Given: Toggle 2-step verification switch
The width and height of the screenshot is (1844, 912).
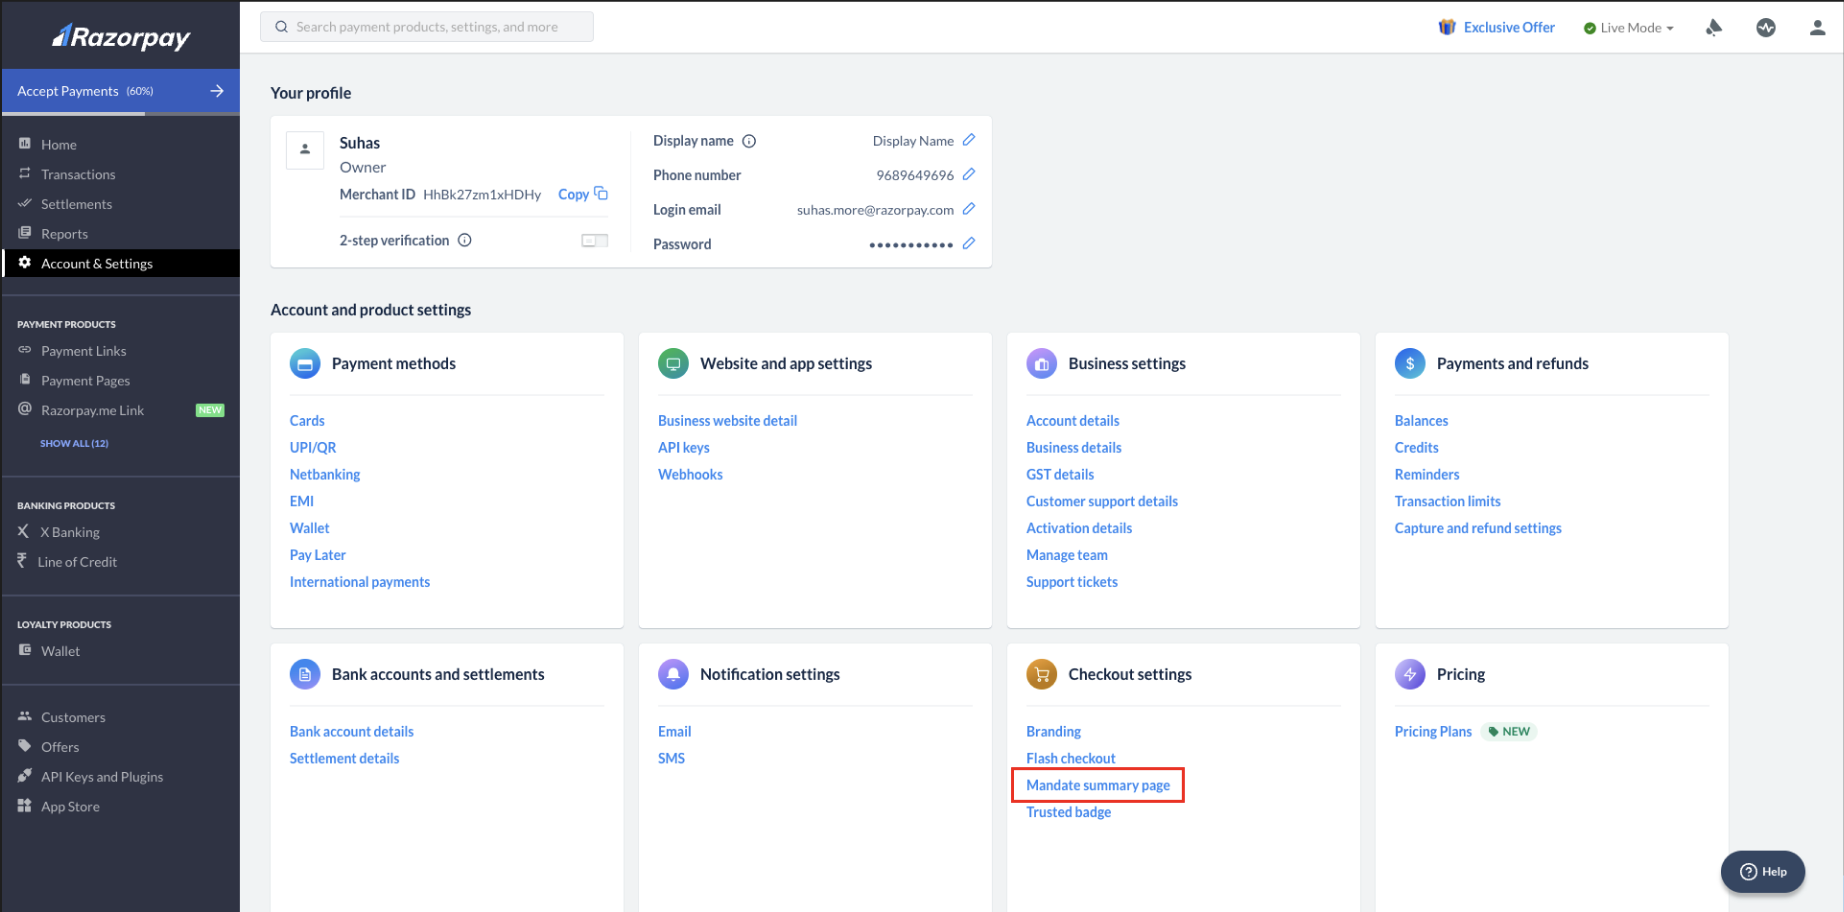Looking at the screenshot, I should 595,241.
